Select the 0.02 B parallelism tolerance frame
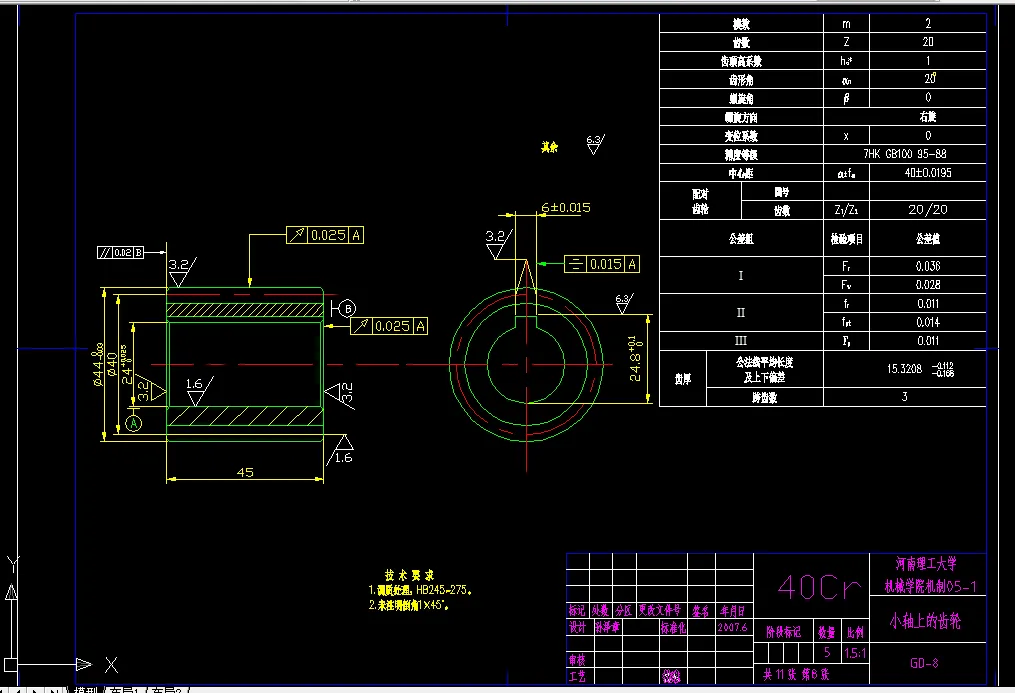 120,252
